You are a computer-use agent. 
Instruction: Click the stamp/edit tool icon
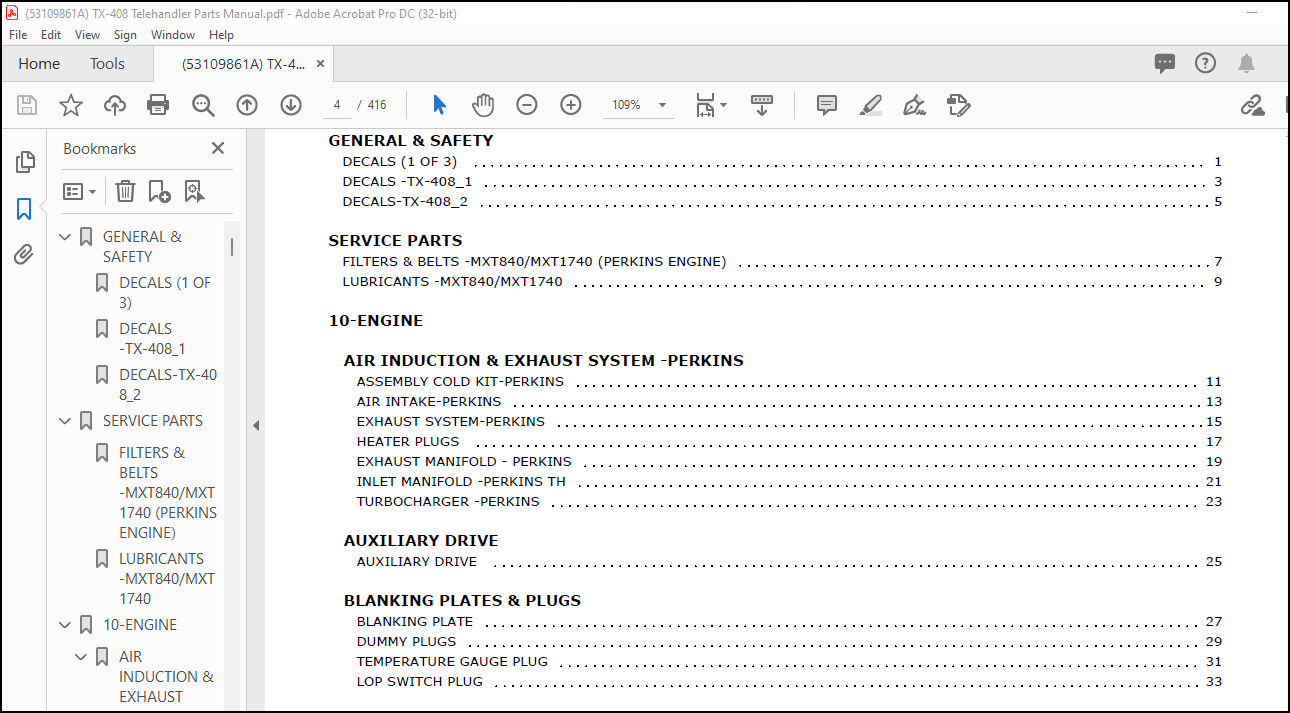(958, 105)
